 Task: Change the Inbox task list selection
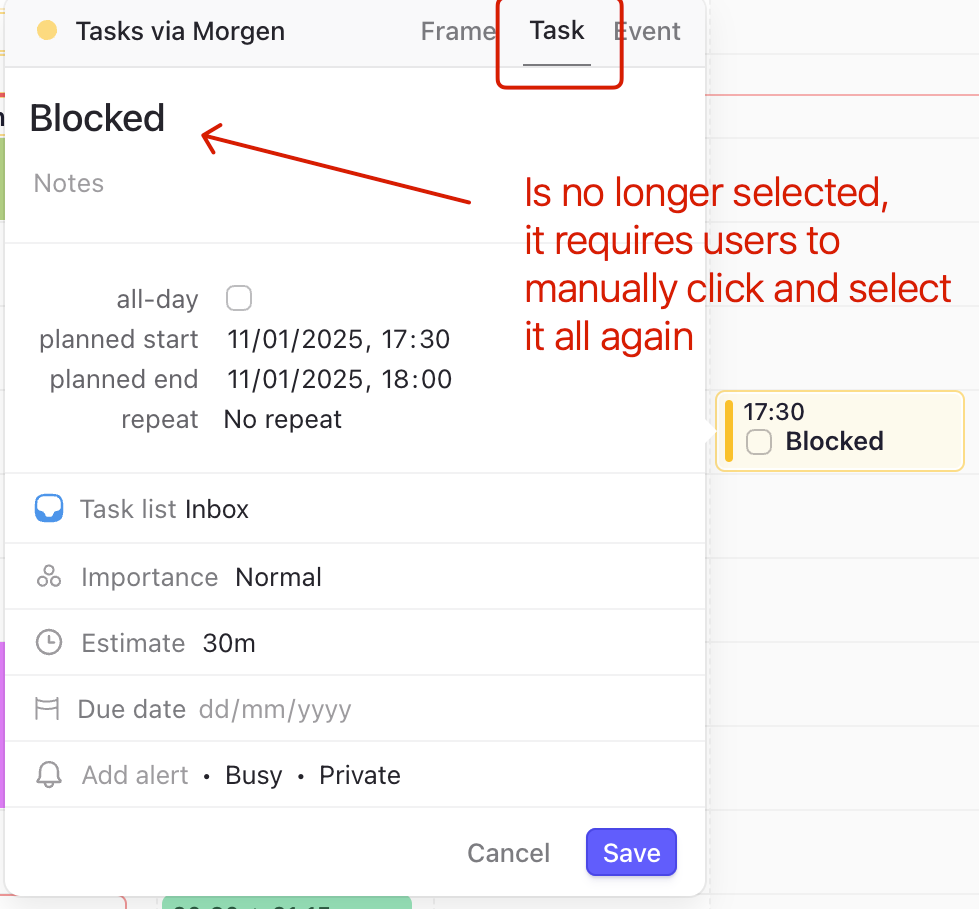click(217, 509)
